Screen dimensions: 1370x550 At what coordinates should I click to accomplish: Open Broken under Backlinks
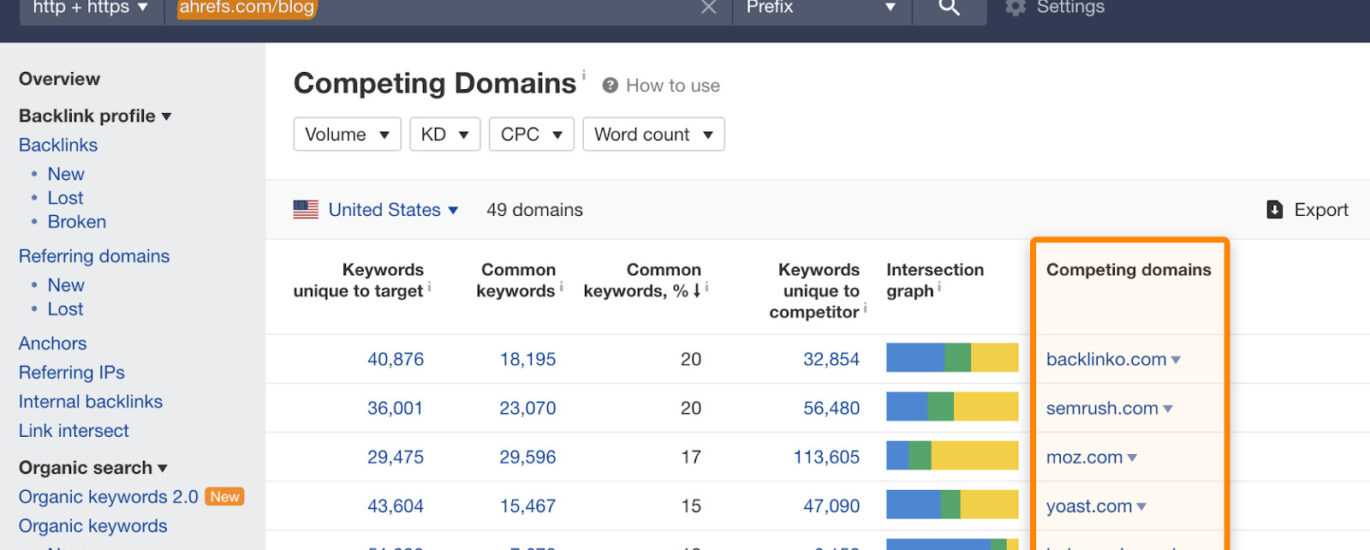[77, 222]
